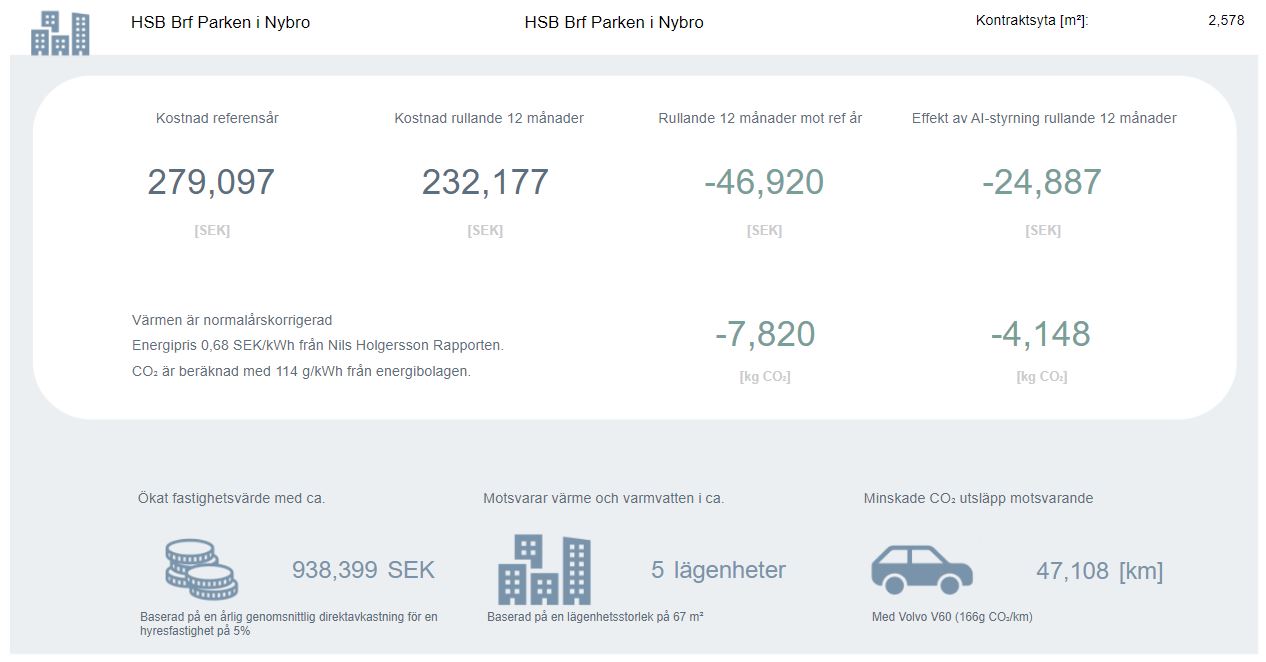Click the car icon for CO₂ emissions

tap(921, 569)
